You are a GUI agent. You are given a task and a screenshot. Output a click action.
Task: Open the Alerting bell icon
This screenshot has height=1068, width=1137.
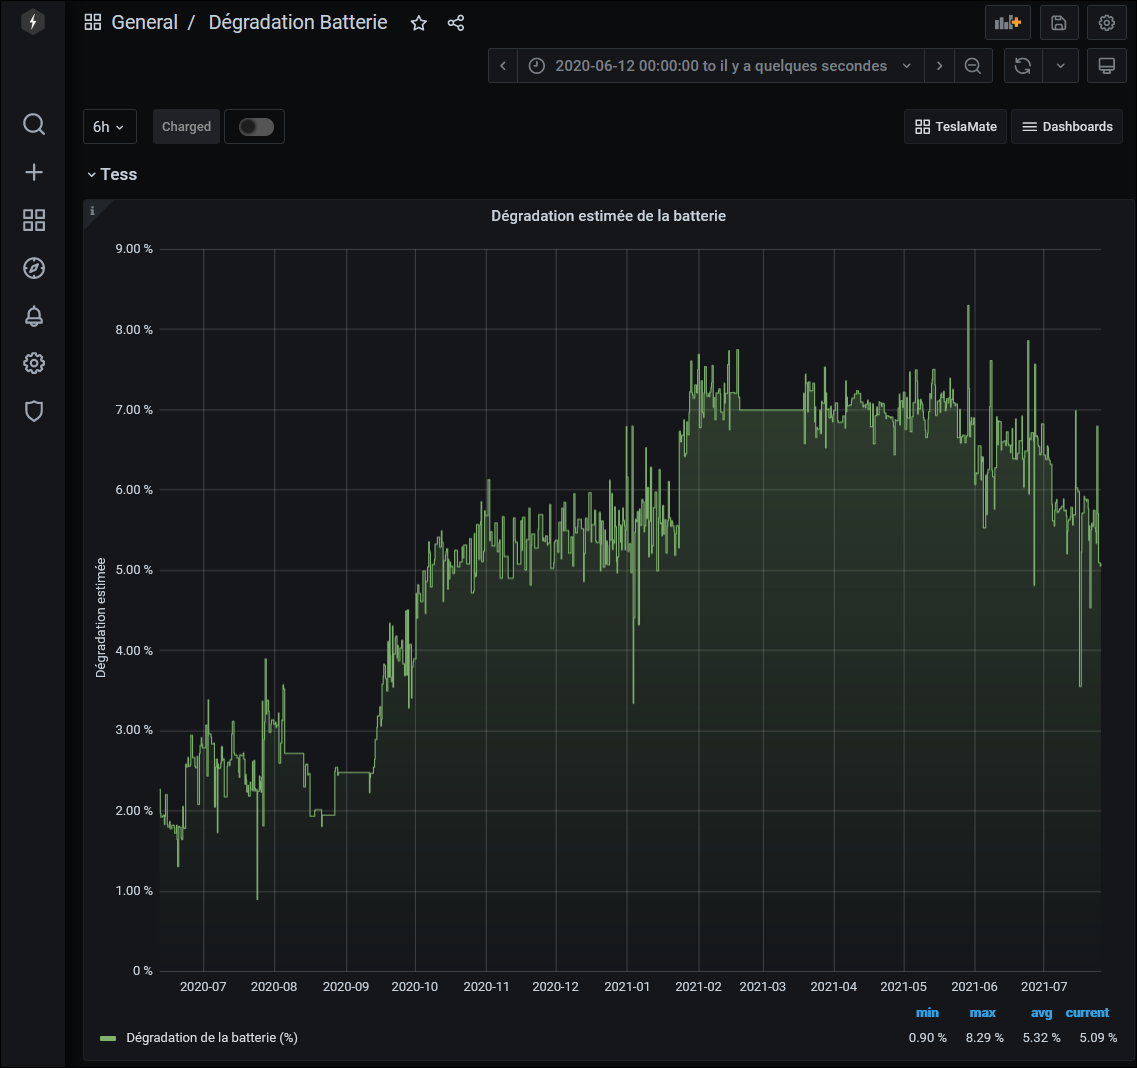coord(33,316)
